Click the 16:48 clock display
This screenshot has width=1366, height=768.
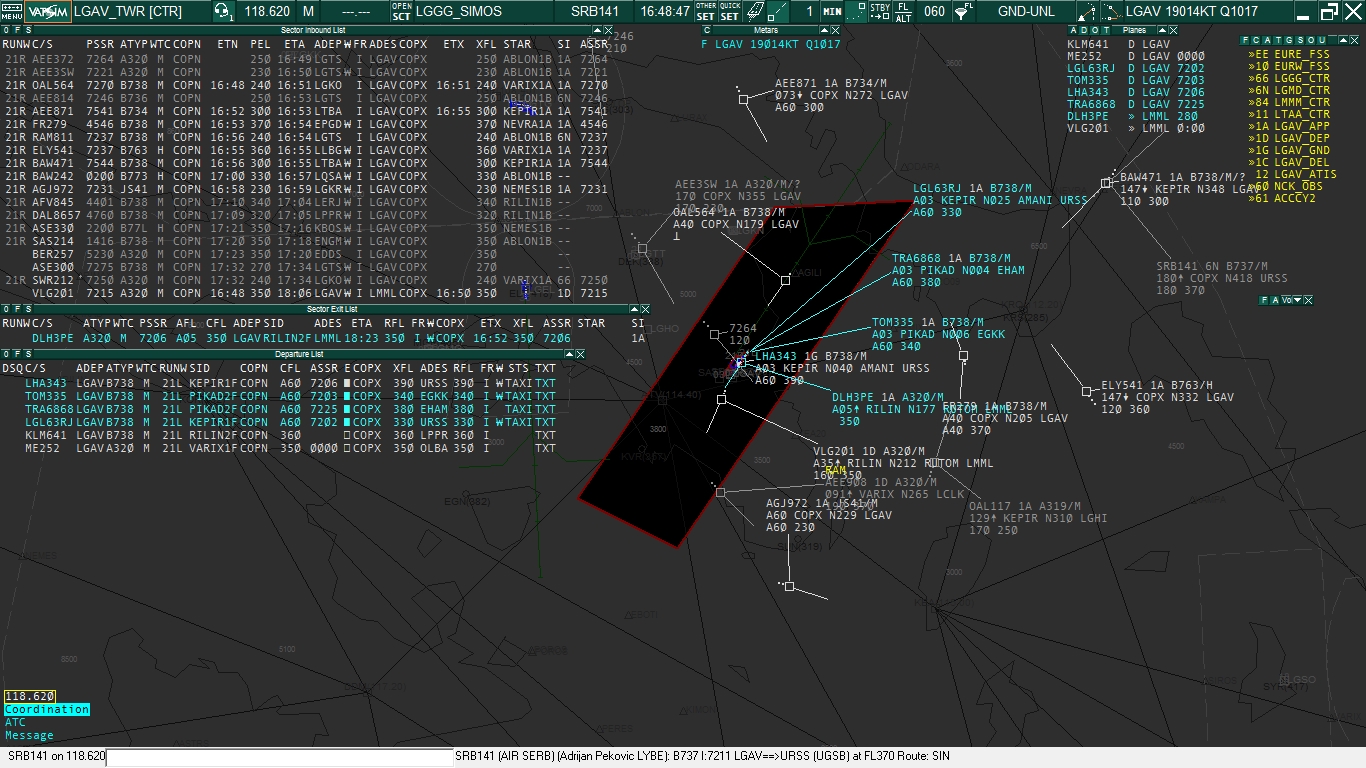[x=666, y=12]
